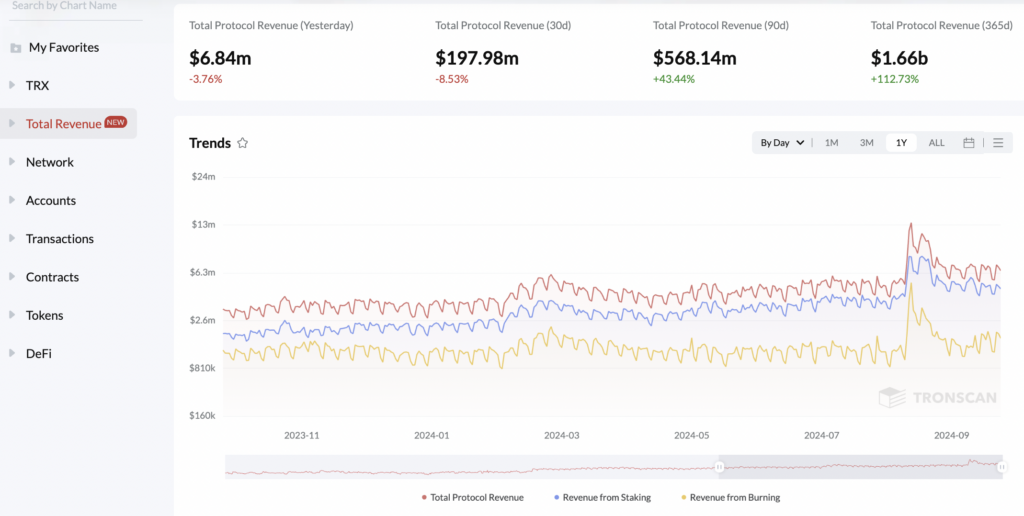1024x516 pixels.
Task: Open the Contracts sidebar section
Action: [52, 277]
